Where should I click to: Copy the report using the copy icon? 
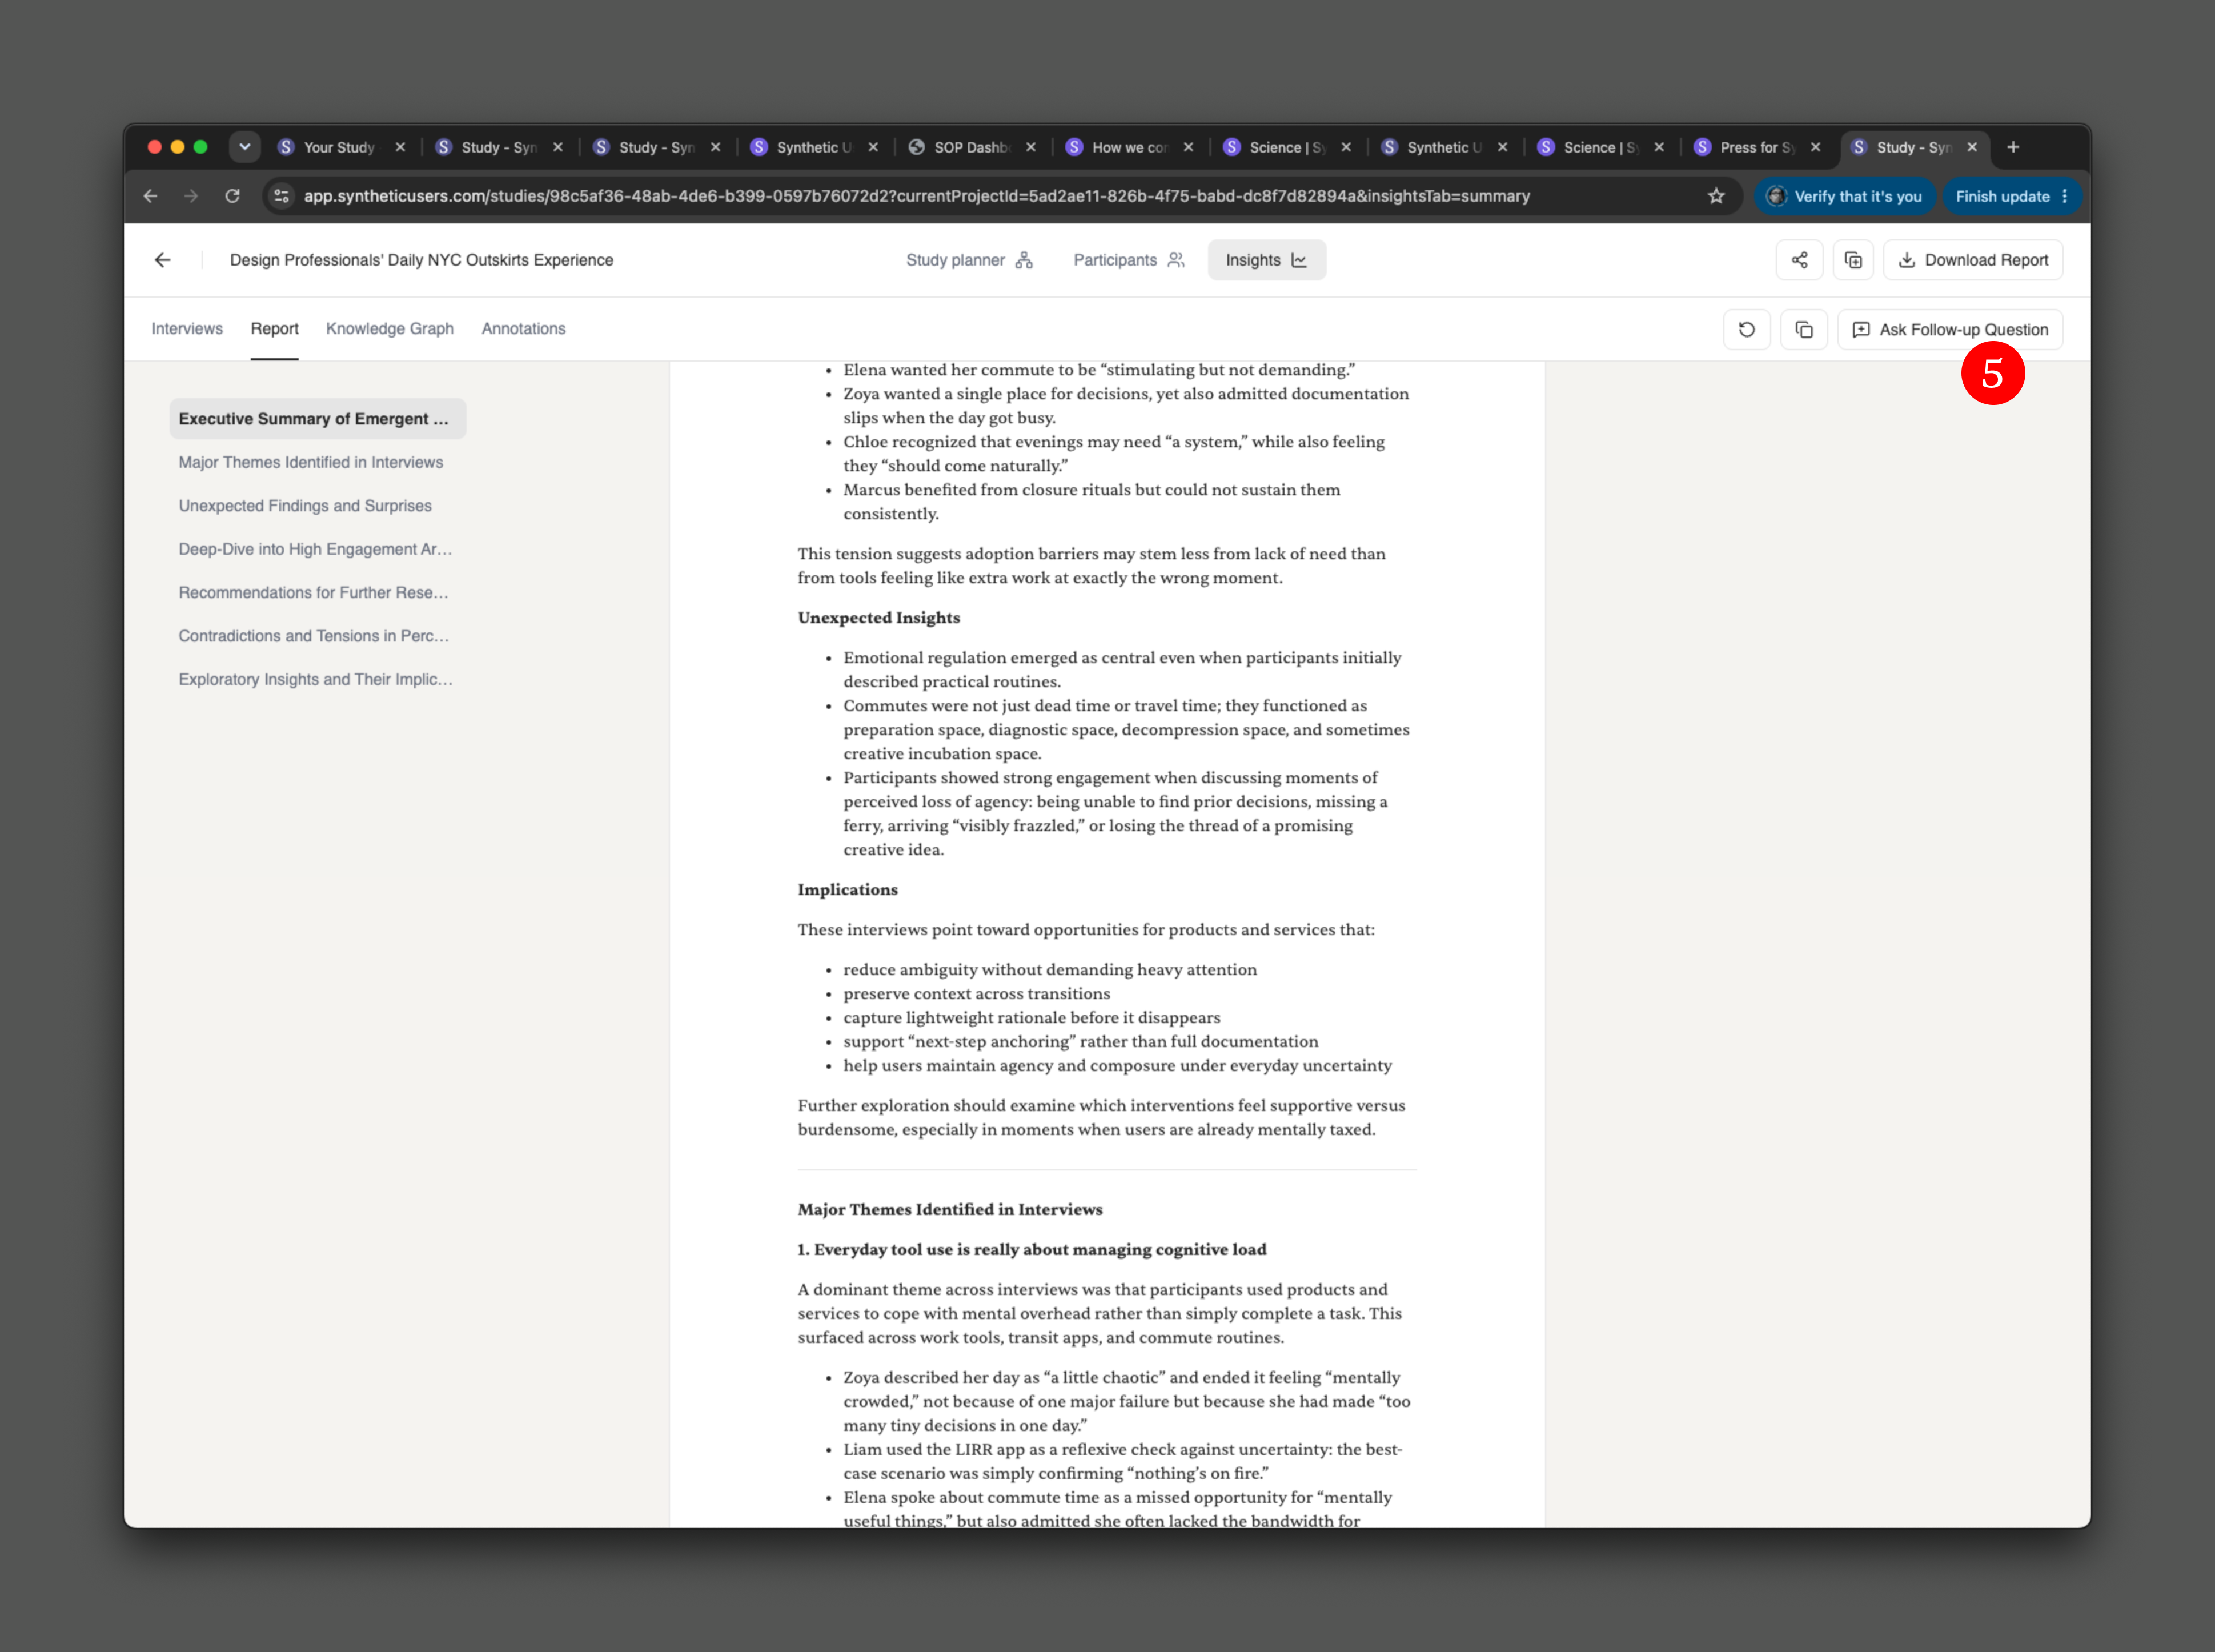(1804, 330)
